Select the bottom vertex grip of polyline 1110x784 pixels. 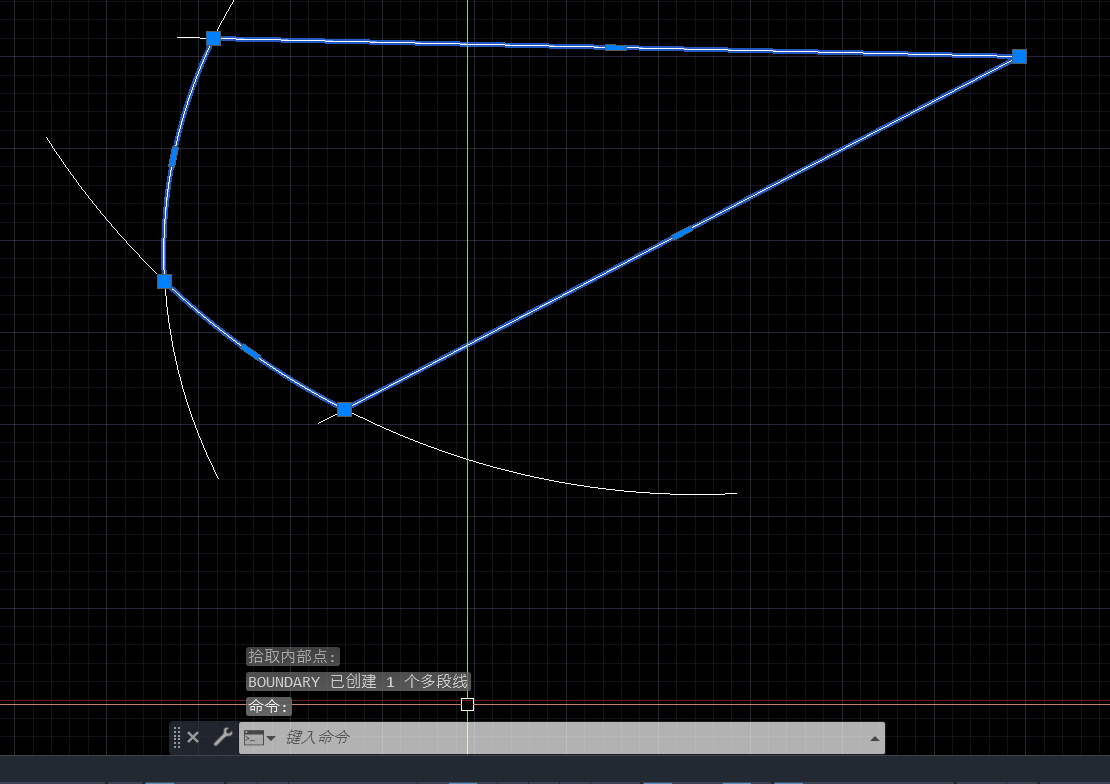pos(344,409)
